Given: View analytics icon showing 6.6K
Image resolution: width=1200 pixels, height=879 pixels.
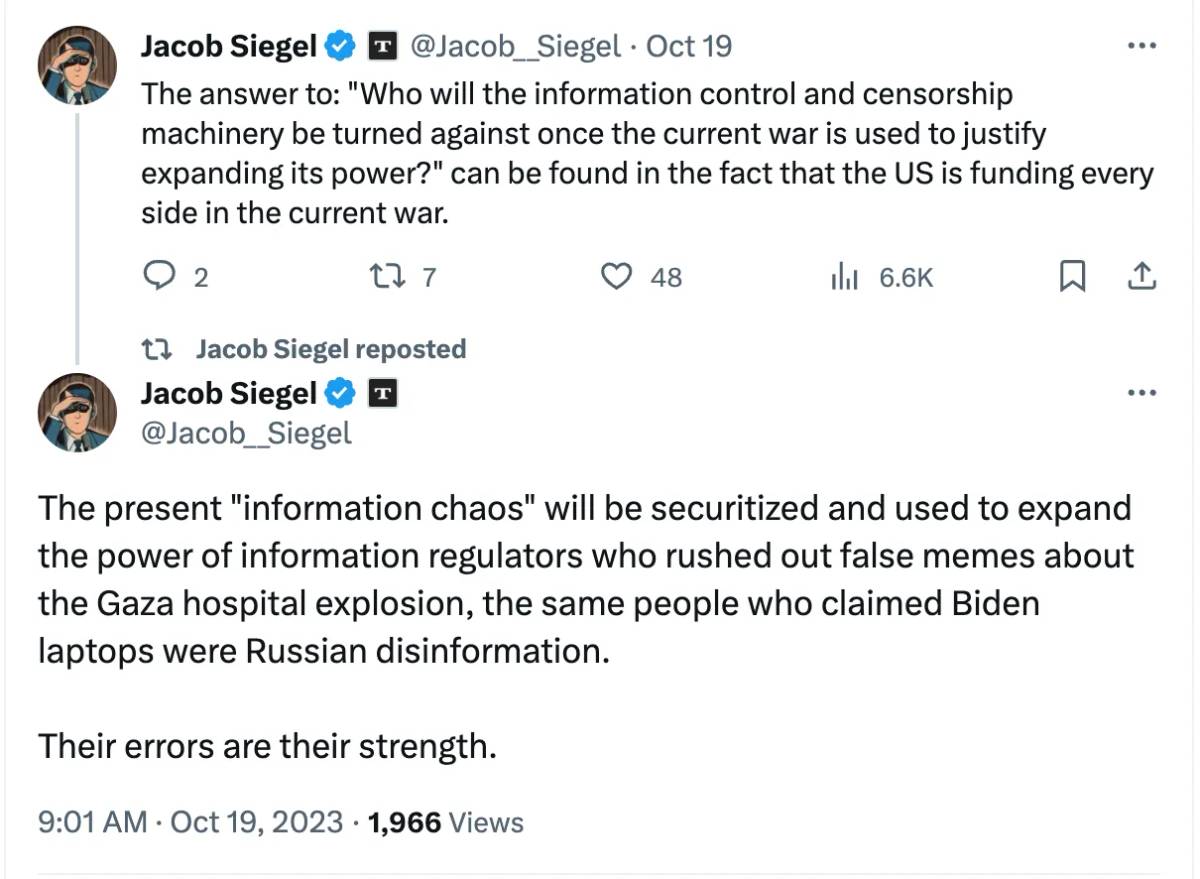Looking at the screenshot, I should point(845,277).
